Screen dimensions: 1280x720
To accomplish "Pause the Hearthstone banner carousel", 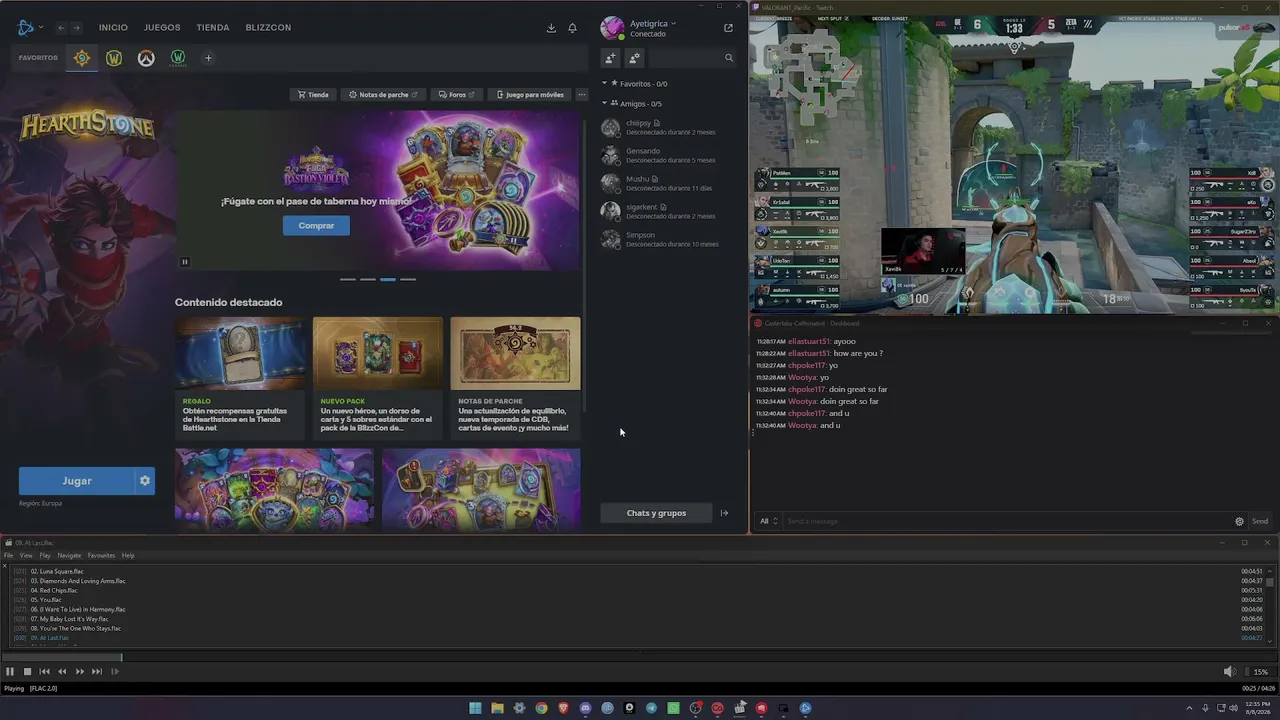I will [x=185, y=262].
